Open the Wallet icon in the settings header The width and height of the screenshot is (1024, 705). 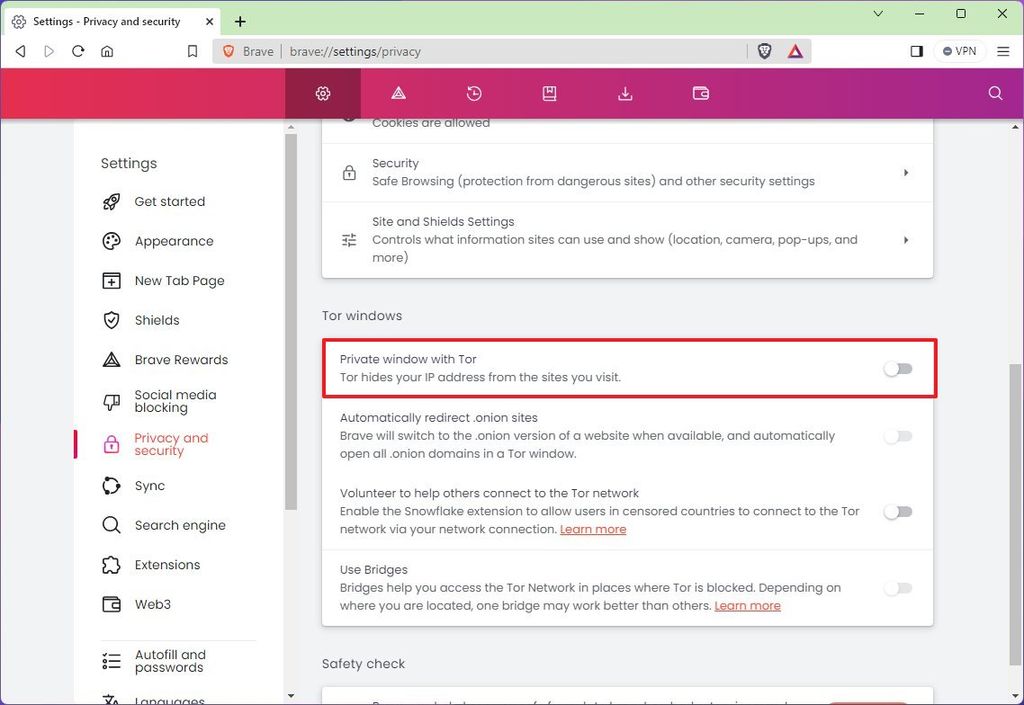700,93
